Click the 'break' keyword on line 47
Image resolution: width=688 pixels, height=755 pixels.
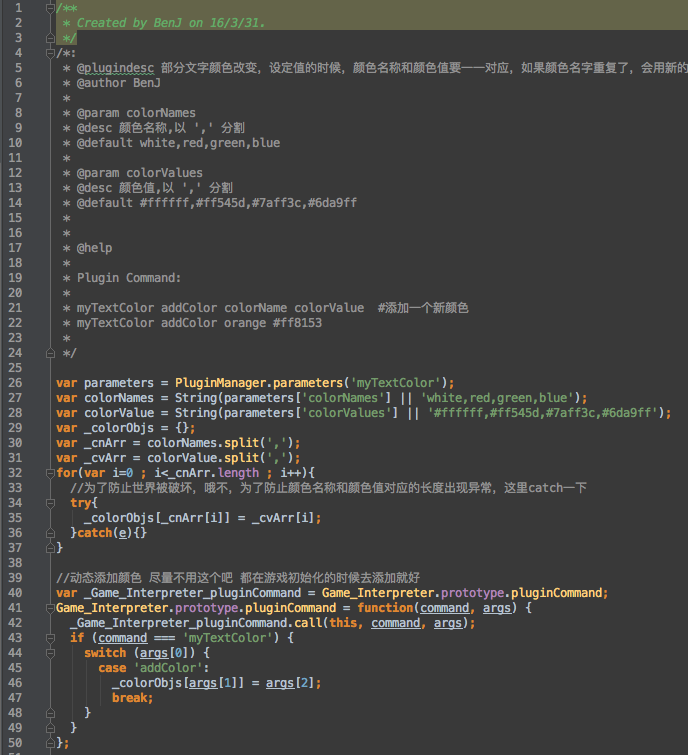130,698
